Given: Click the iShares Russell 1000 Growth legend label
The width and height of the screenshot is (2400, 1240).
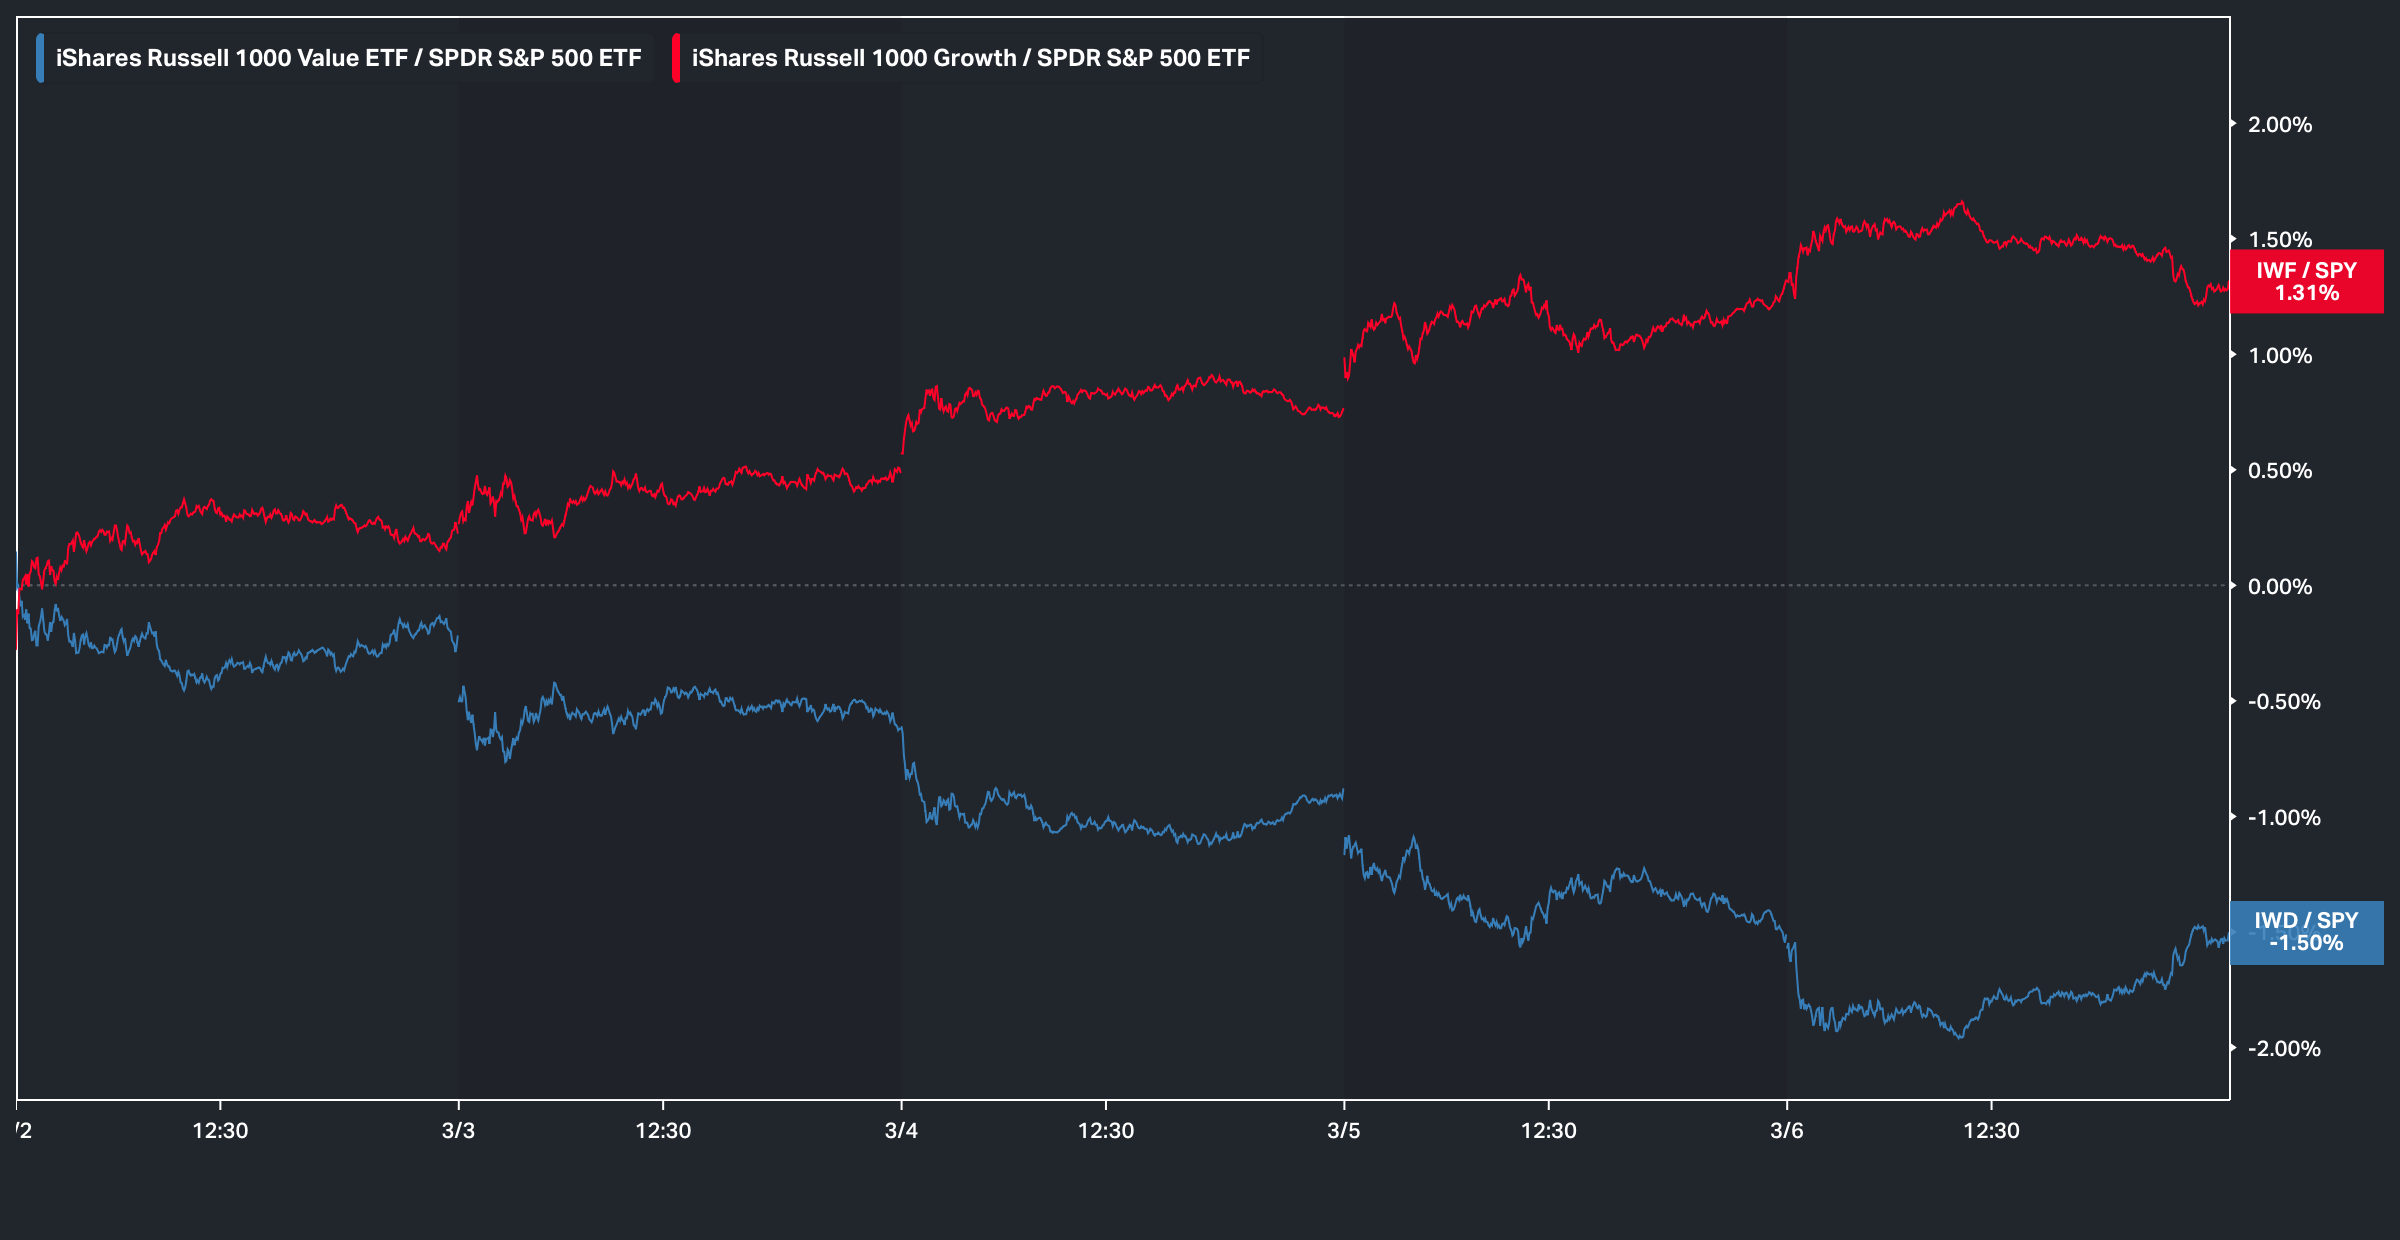Looking at the screenshot, I should pos(970,58).
